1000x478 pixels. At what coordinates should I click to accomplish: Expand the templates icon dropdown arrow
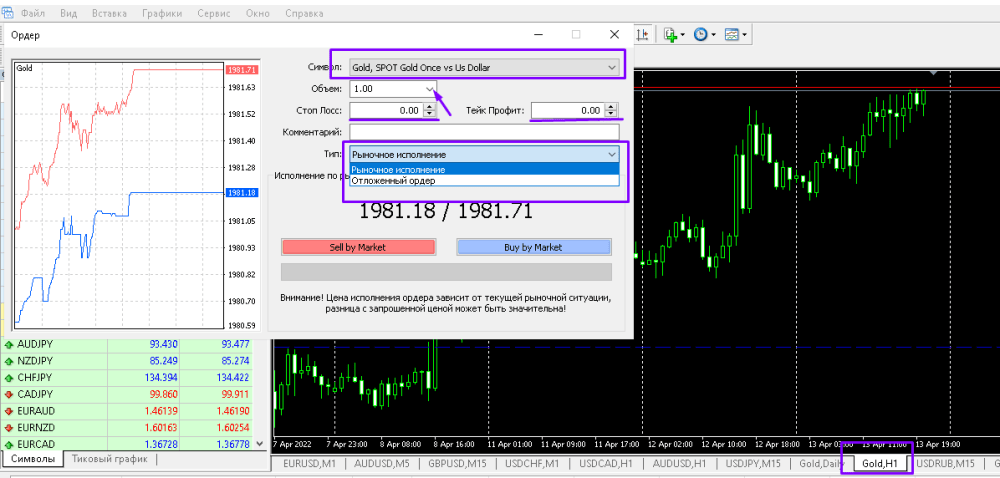[x=744, y=35]
